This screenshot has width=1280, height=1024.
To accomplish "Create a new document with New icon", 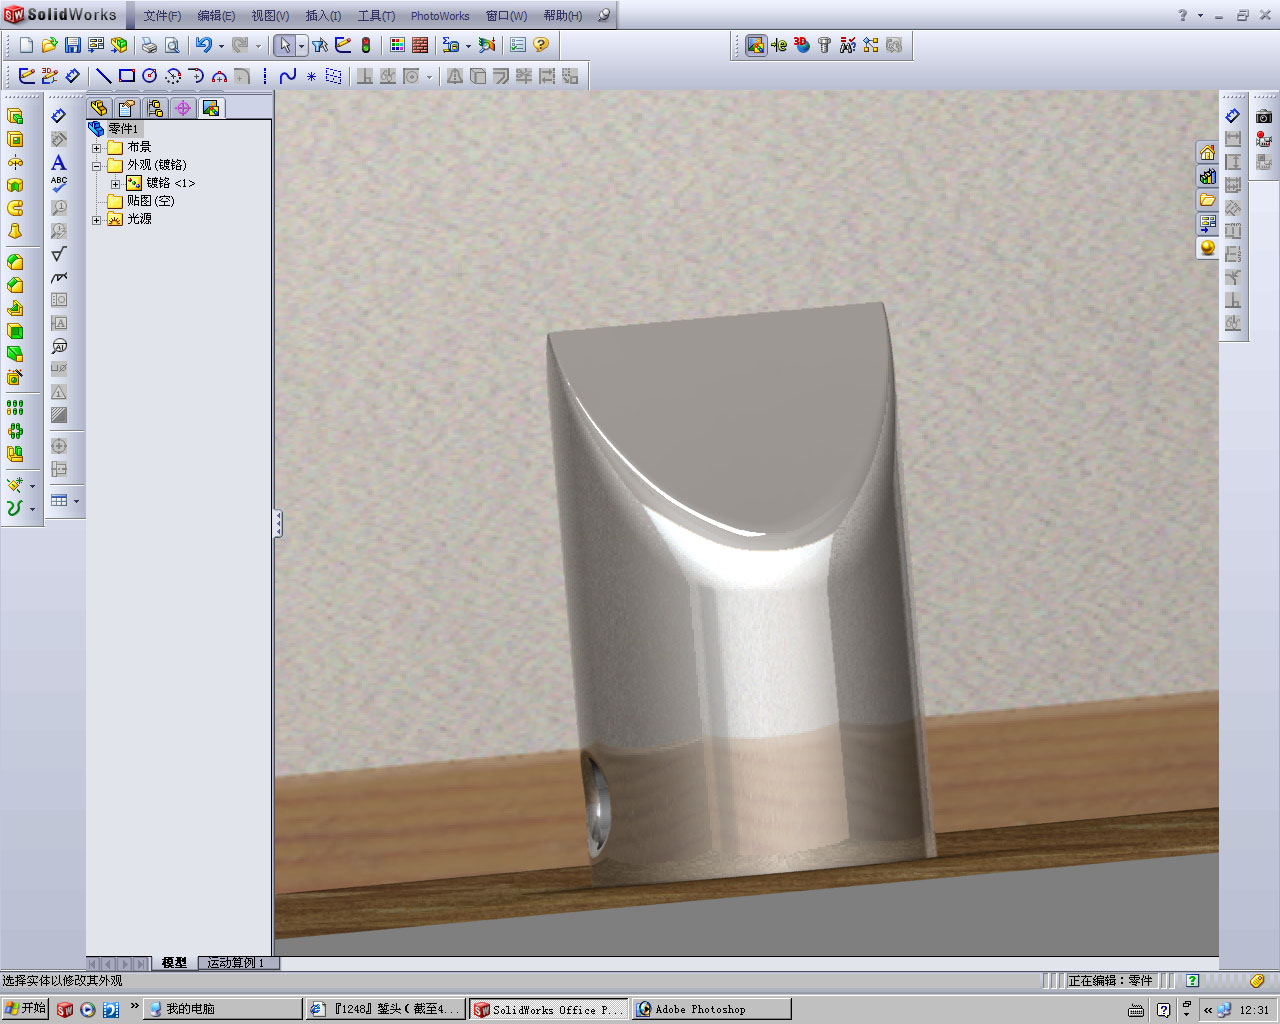I will coord(26,45).
